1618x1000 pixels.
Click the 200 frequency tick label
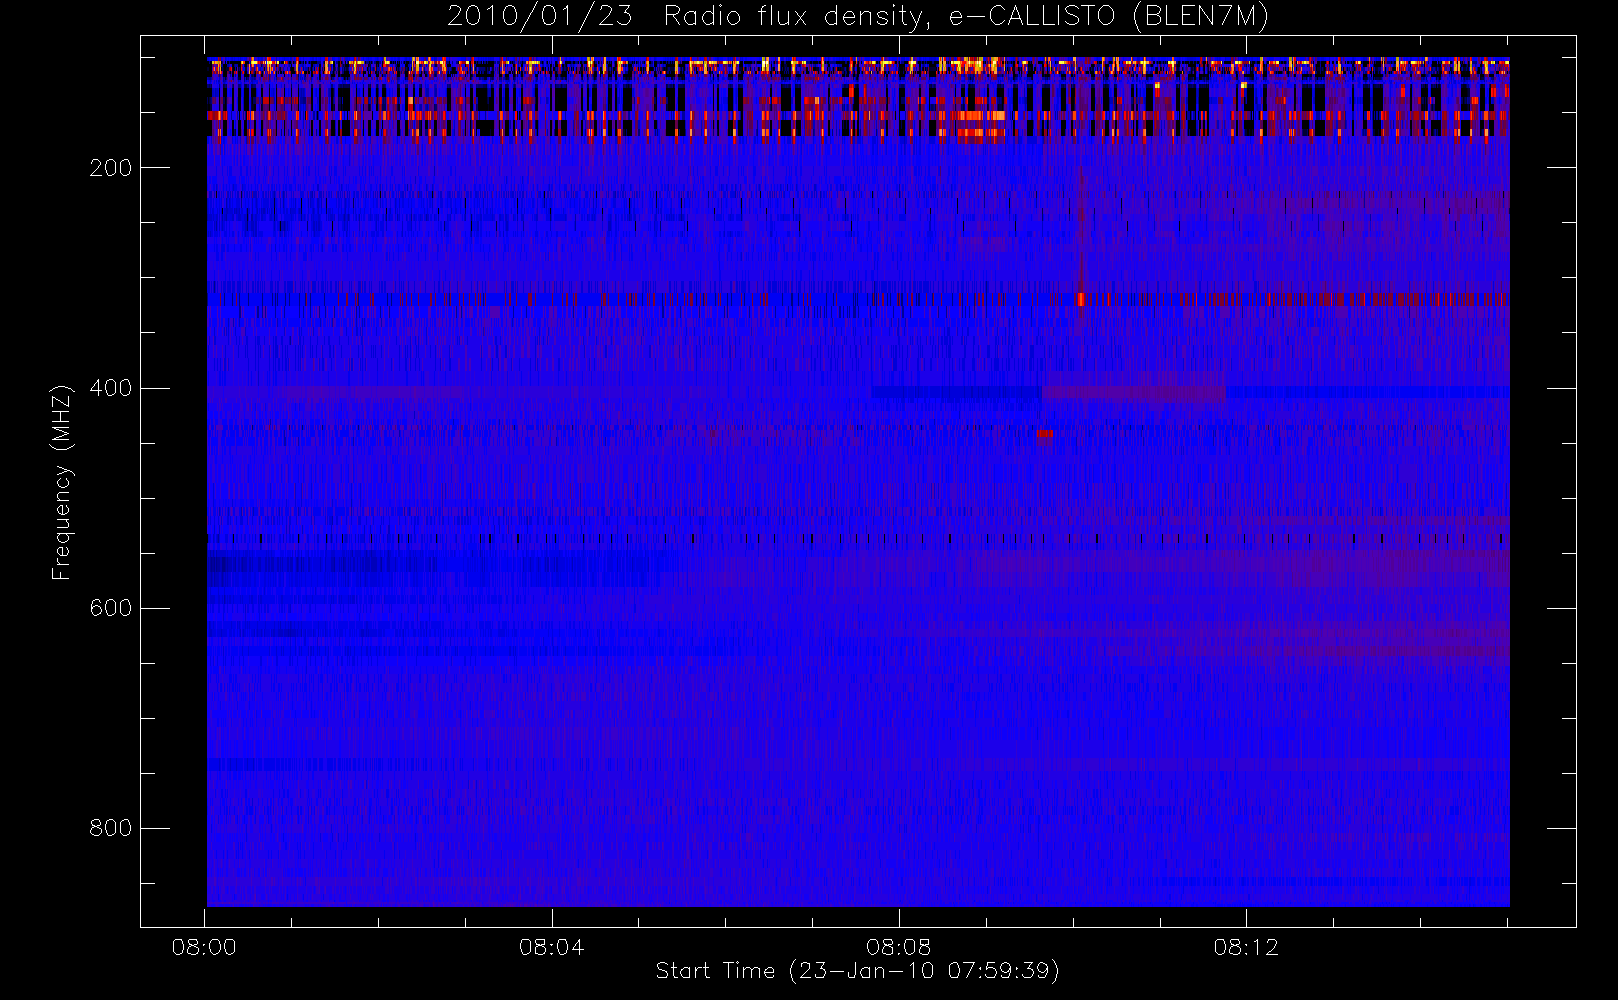pyautogui.click(x=110, y=168)
